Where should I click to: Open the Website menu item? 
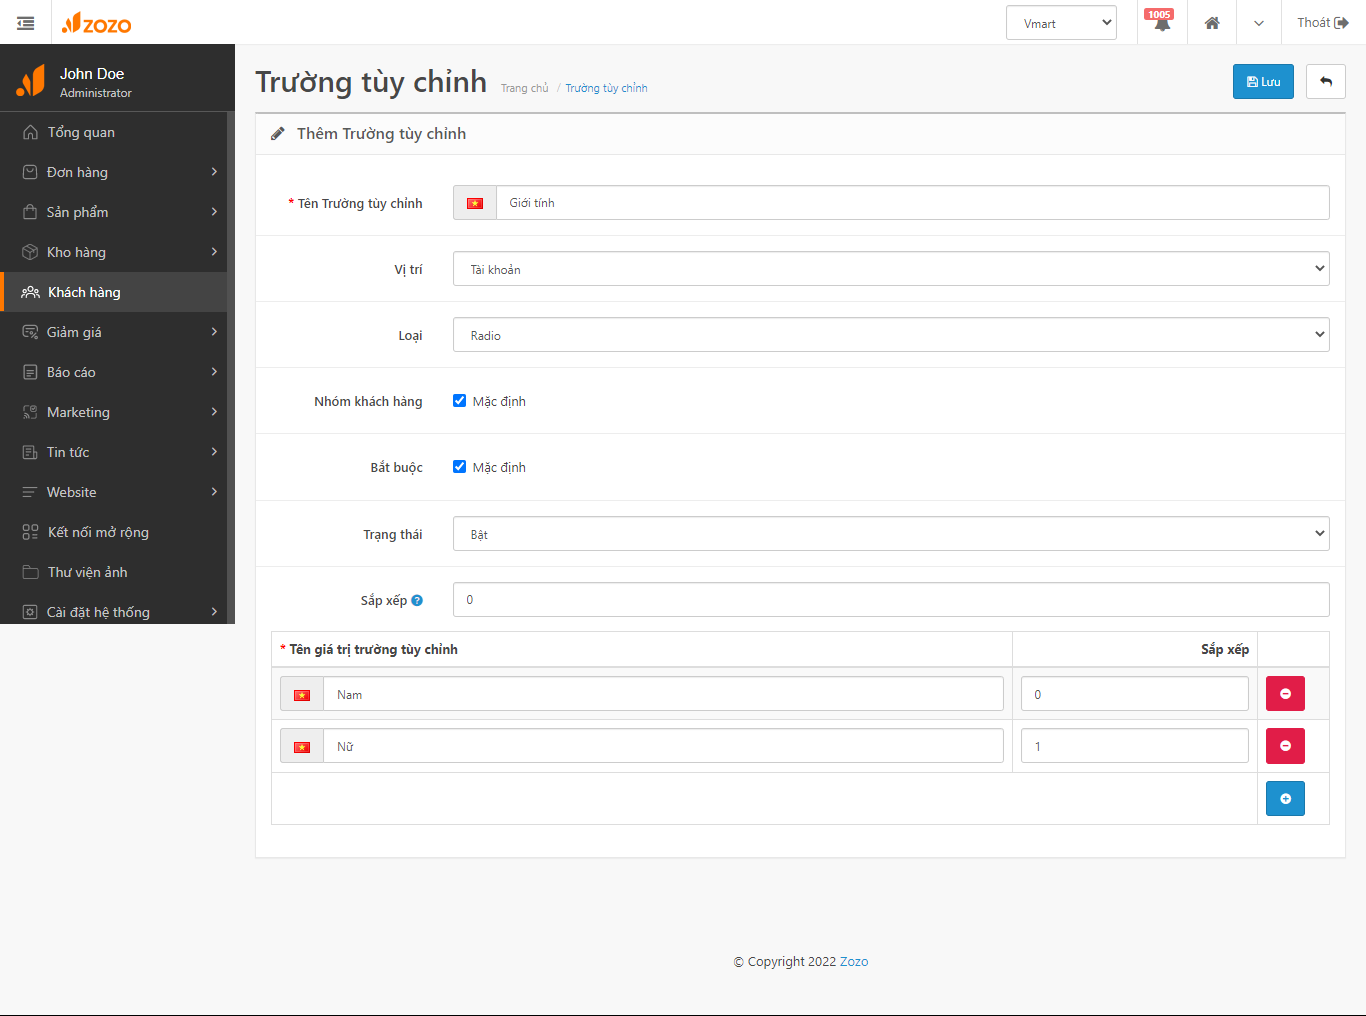(x=114, y=492)
